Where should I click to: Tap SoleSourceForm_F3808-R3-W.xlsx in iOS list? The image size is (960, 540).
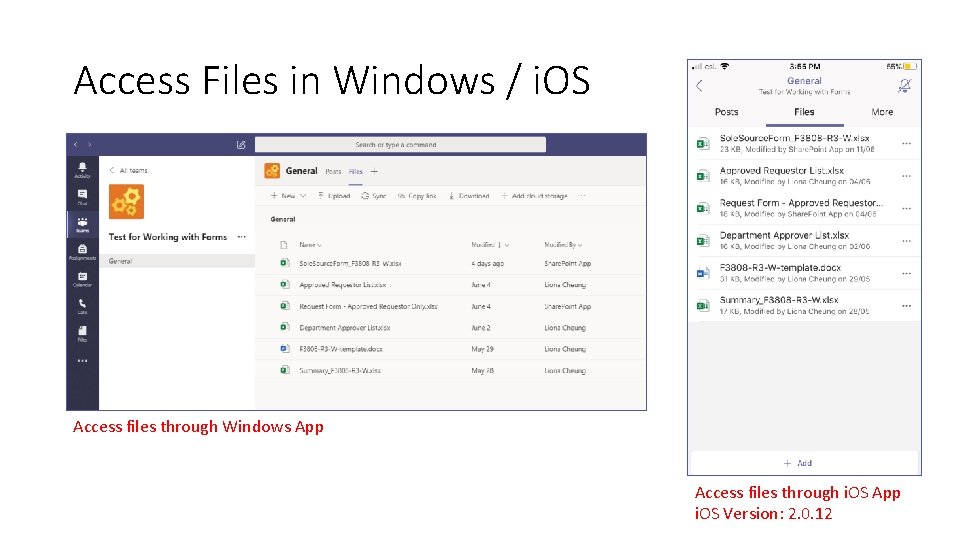pos(804,143)
